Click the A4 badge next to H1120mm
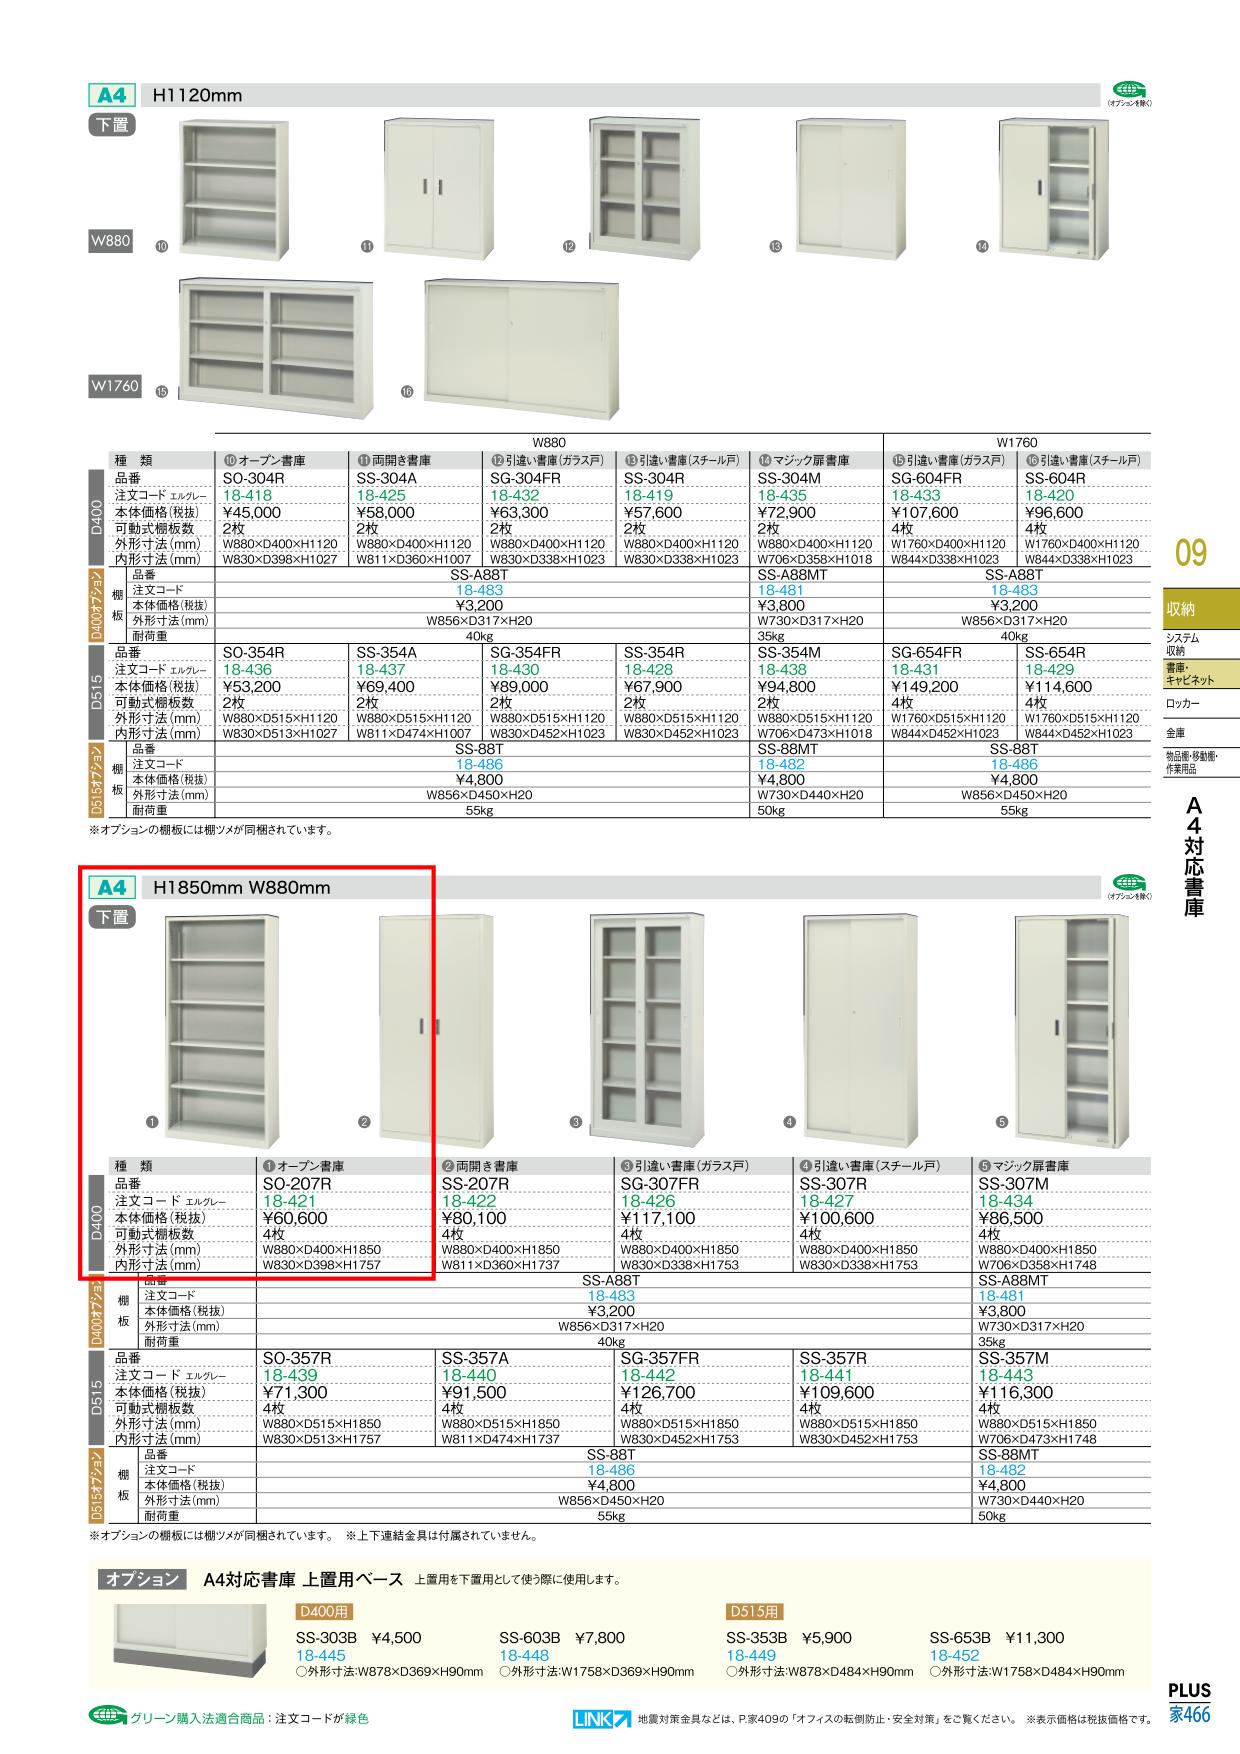Image resolution: width=1240 pixels, height=1754 pixels. pos(111,96)
